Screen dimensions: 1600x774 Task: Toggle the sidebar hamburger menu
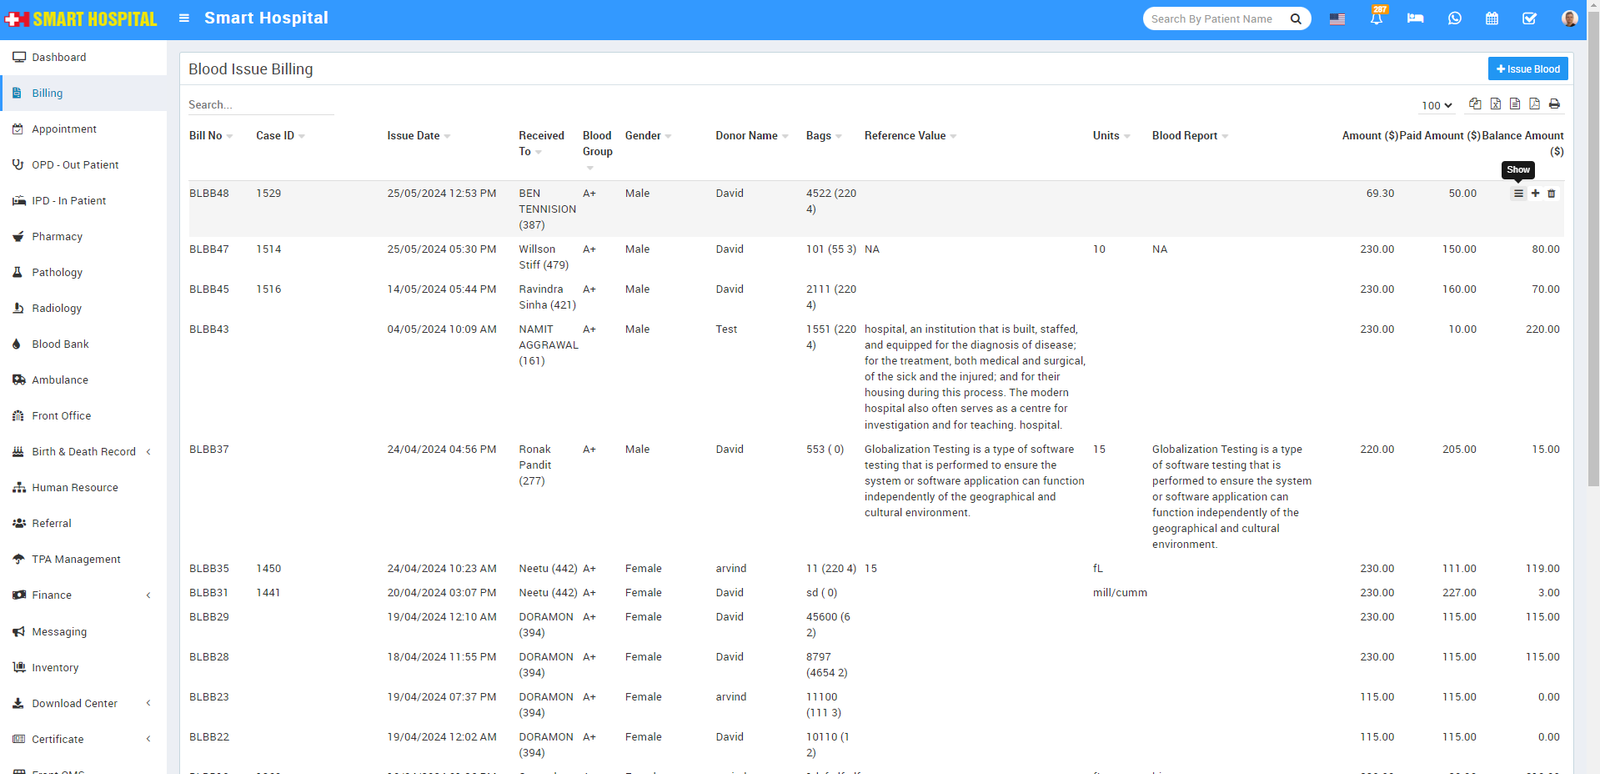(x=184, y=18)
